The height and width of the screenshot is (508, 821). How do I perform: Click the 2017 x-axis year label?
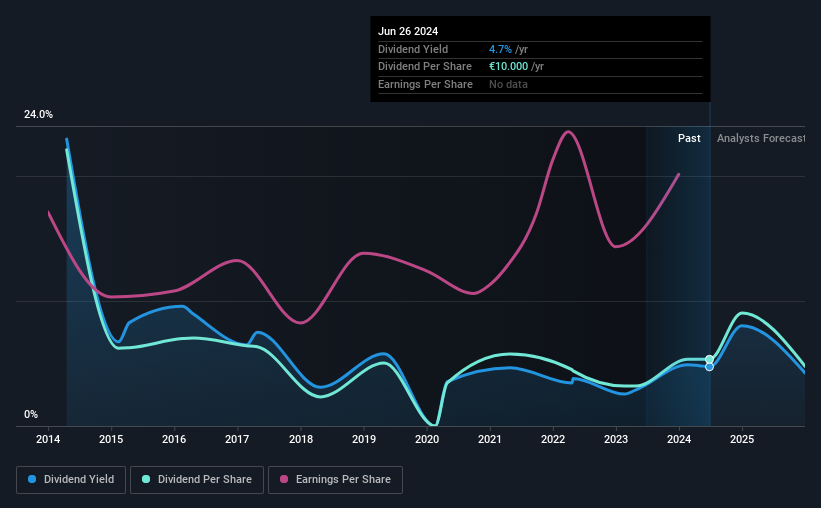pyautogui.click(x=237, y=439)
